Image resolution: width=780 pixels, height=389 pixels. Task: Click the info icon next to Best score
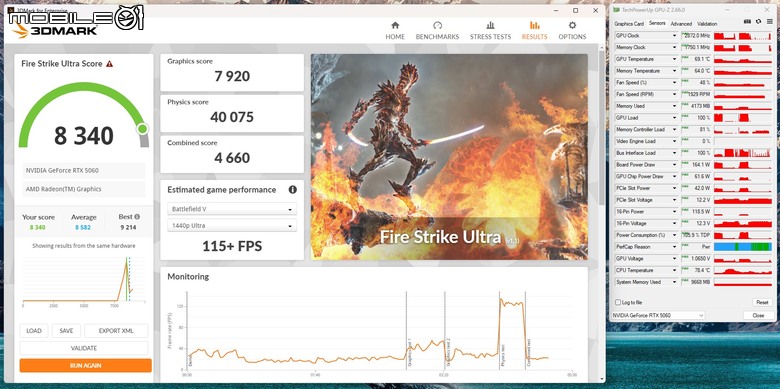tap(137, 217)
